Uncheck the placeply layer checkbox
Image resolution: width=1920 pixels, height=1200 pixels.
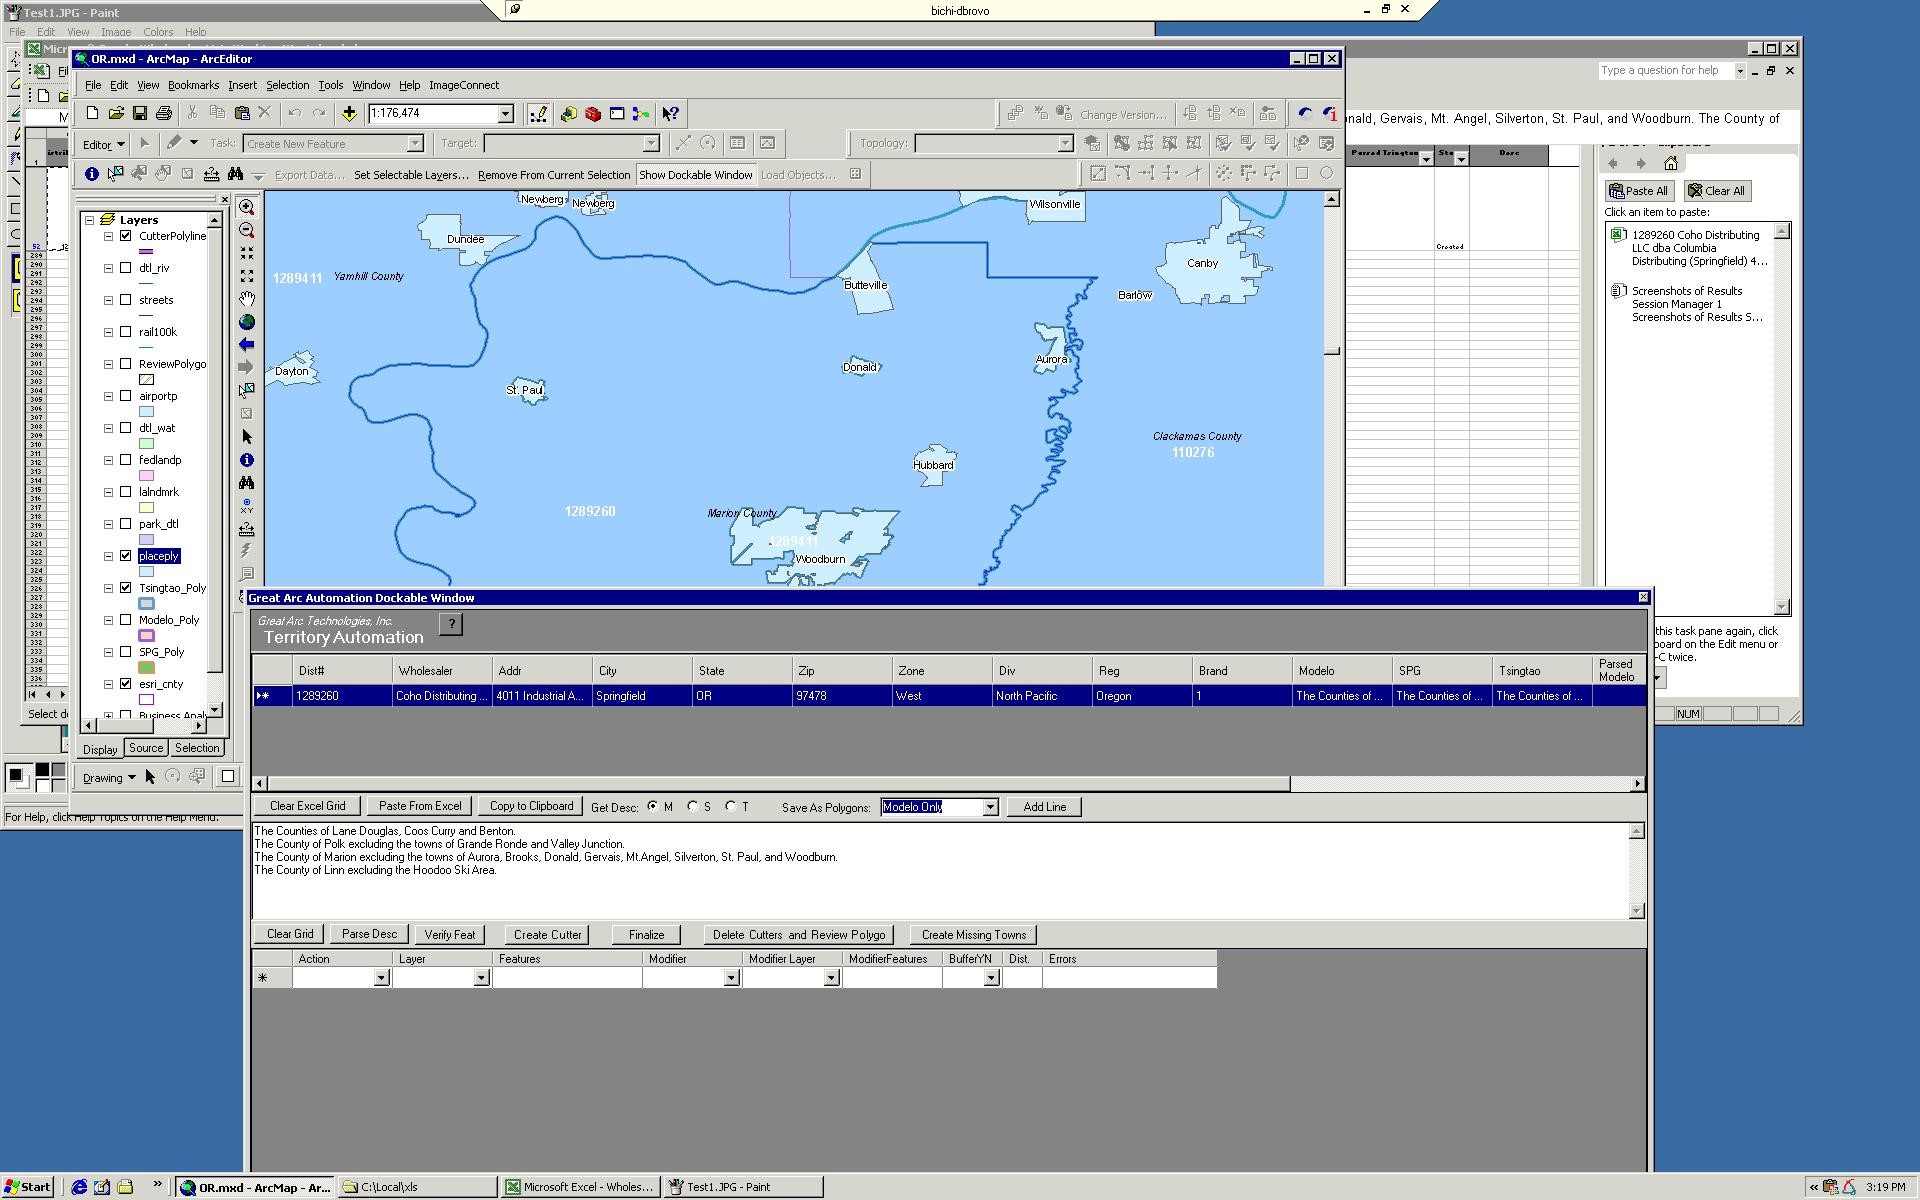[126, 556]
